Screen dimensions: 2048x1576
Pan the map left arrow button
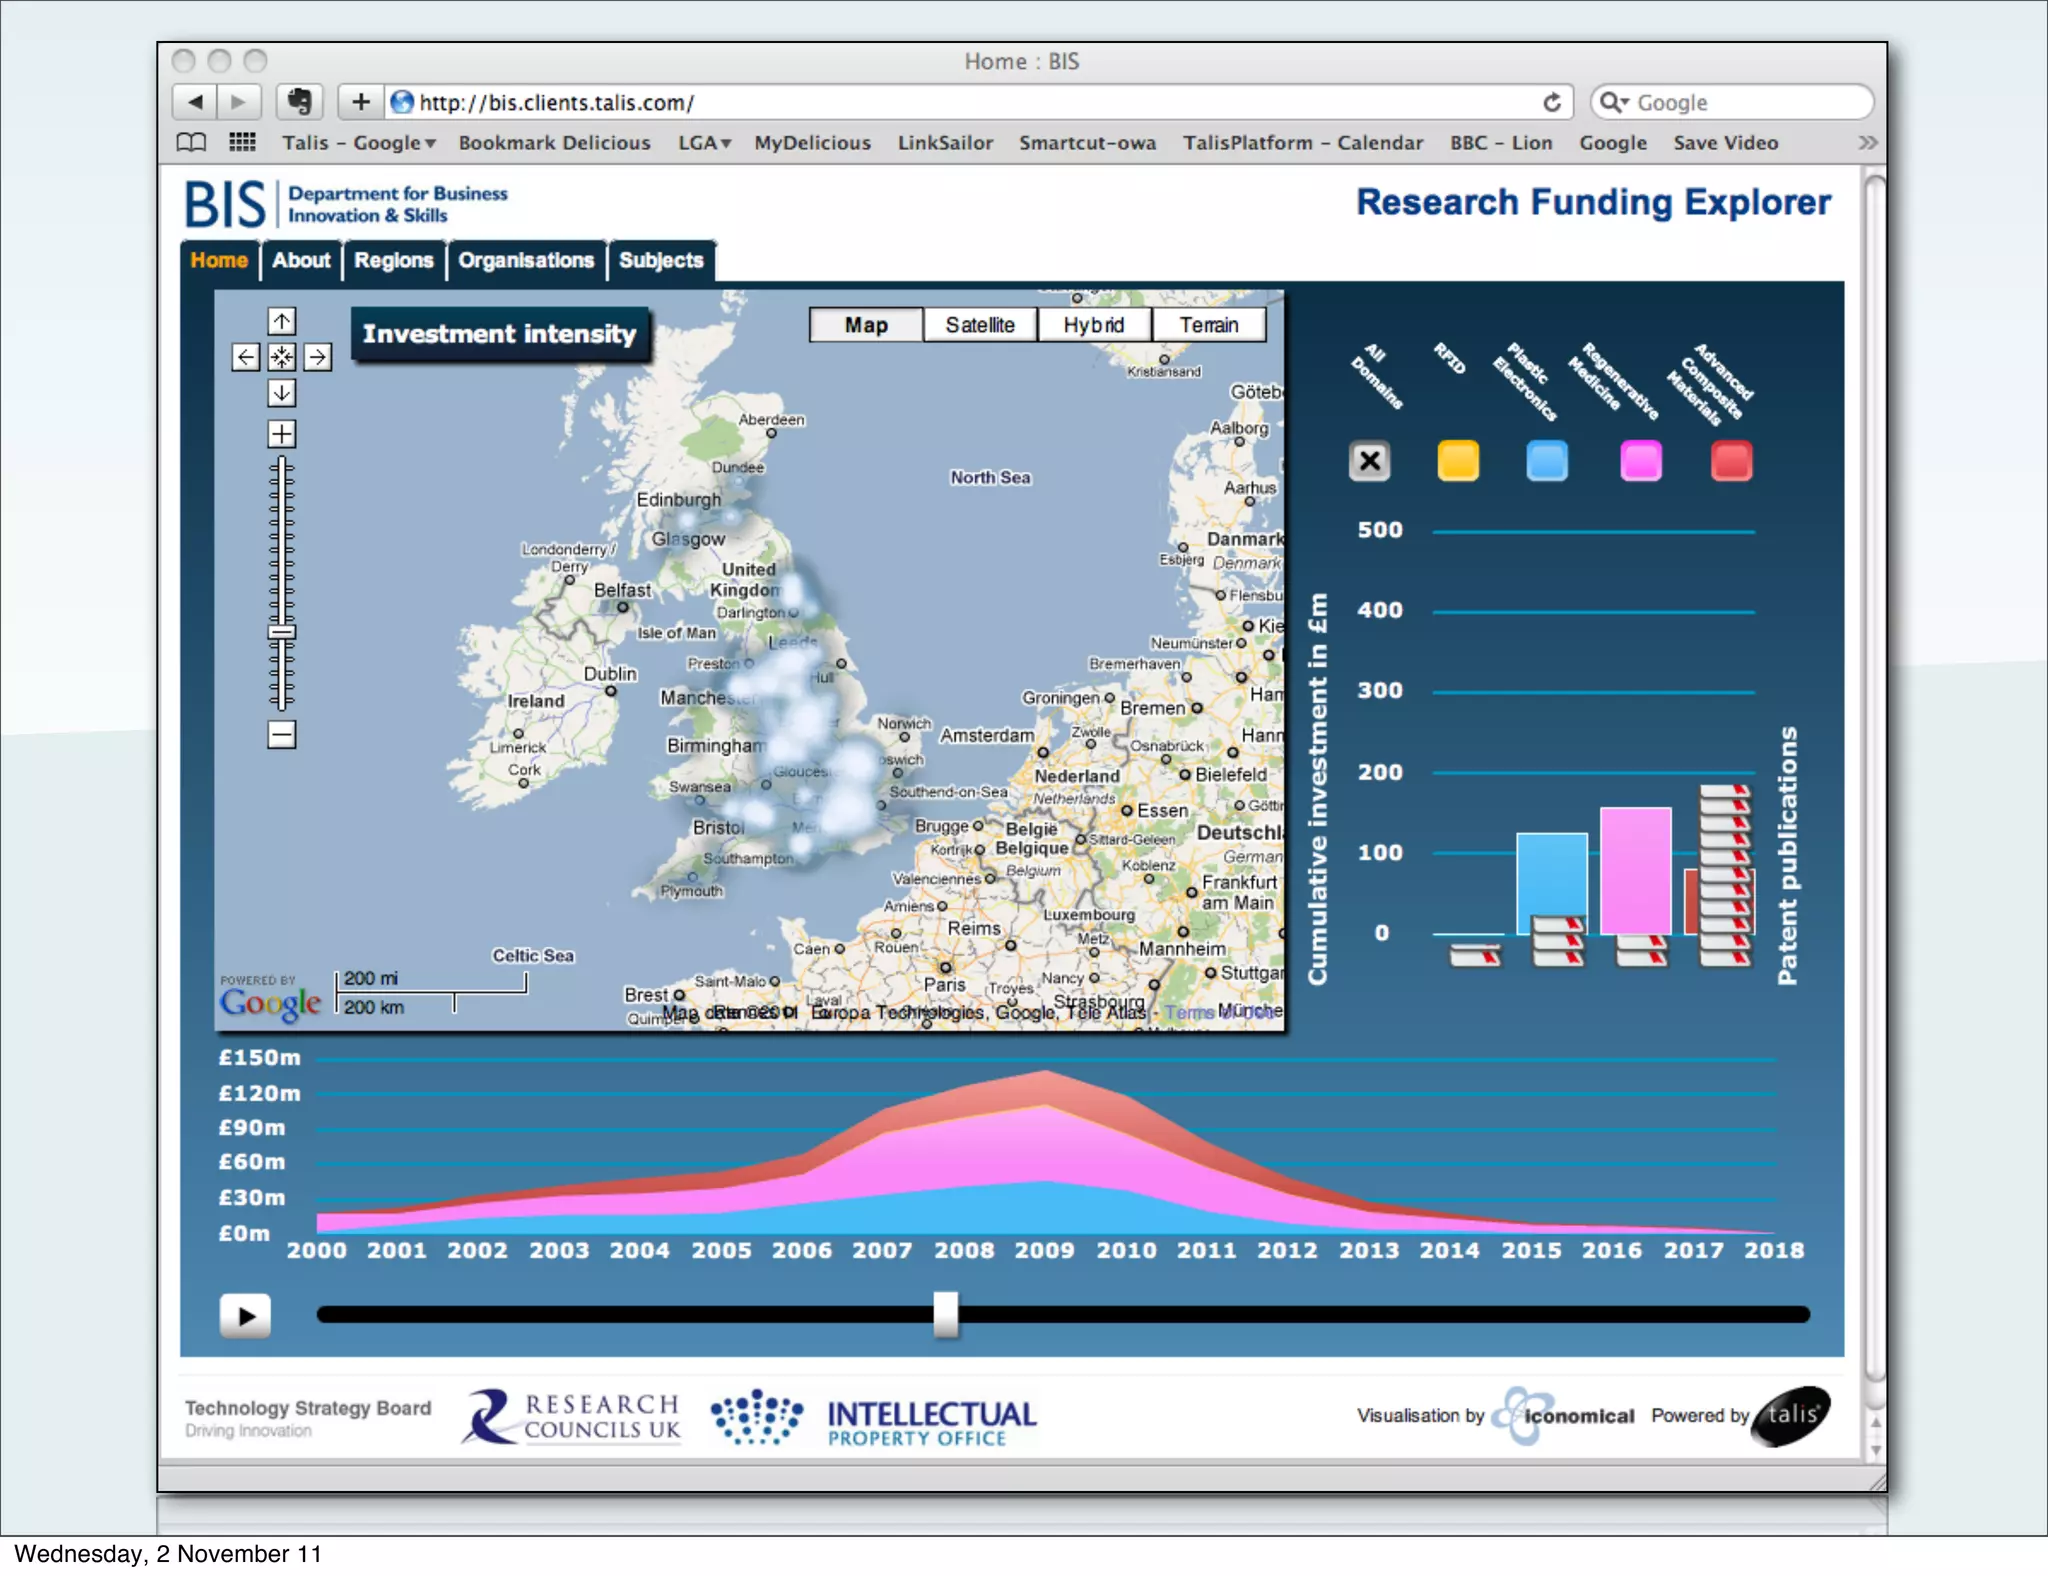(x=245, y=357)
